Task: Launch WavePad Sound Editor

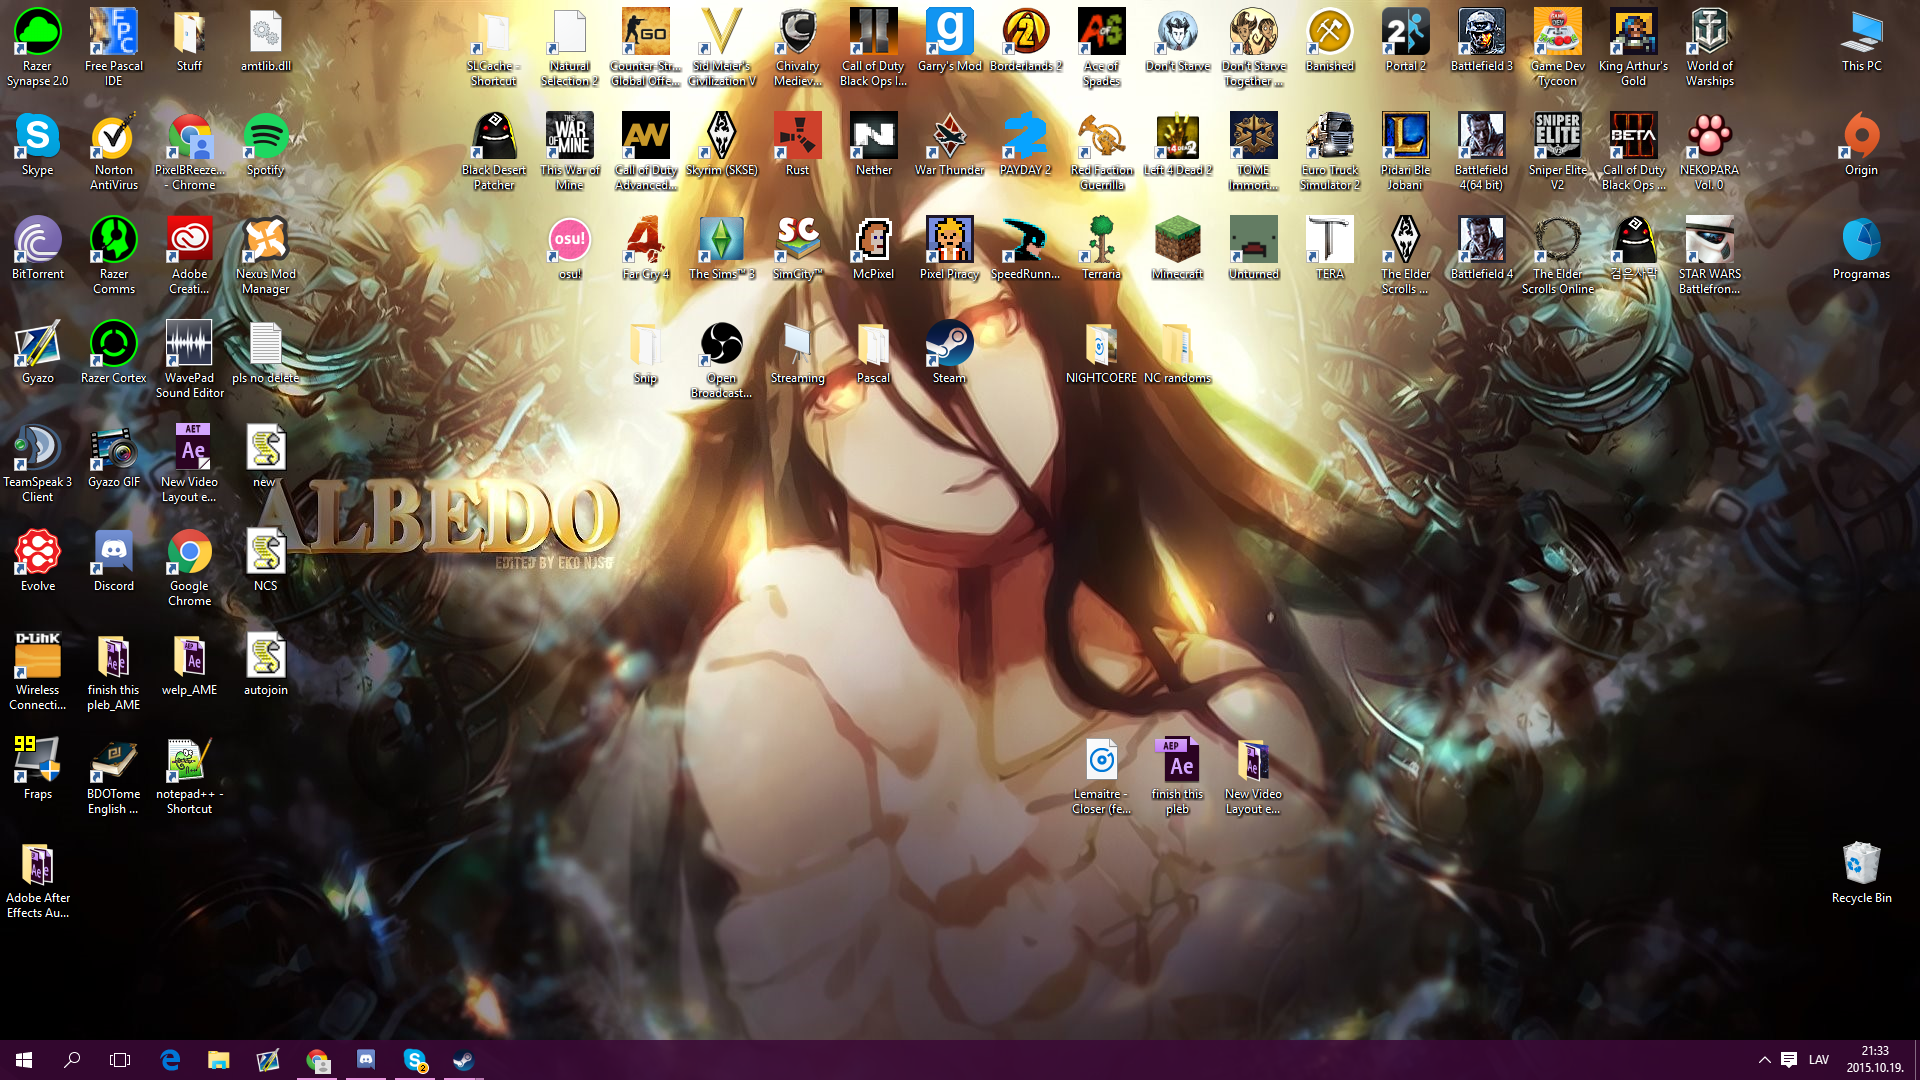Action: 189,359
